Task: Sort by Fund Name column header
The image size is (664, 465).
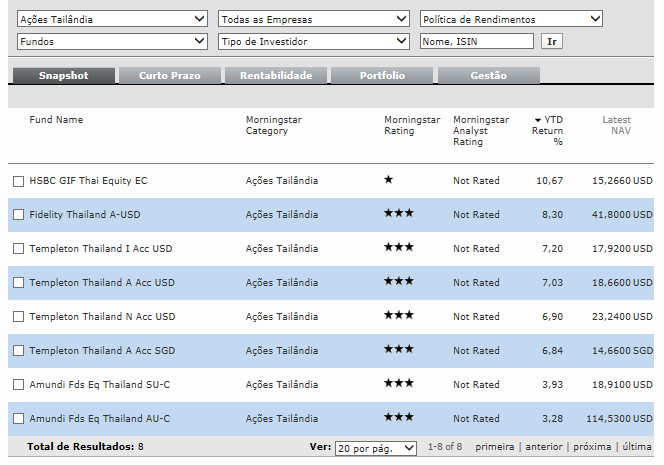Action: (56, 120)
